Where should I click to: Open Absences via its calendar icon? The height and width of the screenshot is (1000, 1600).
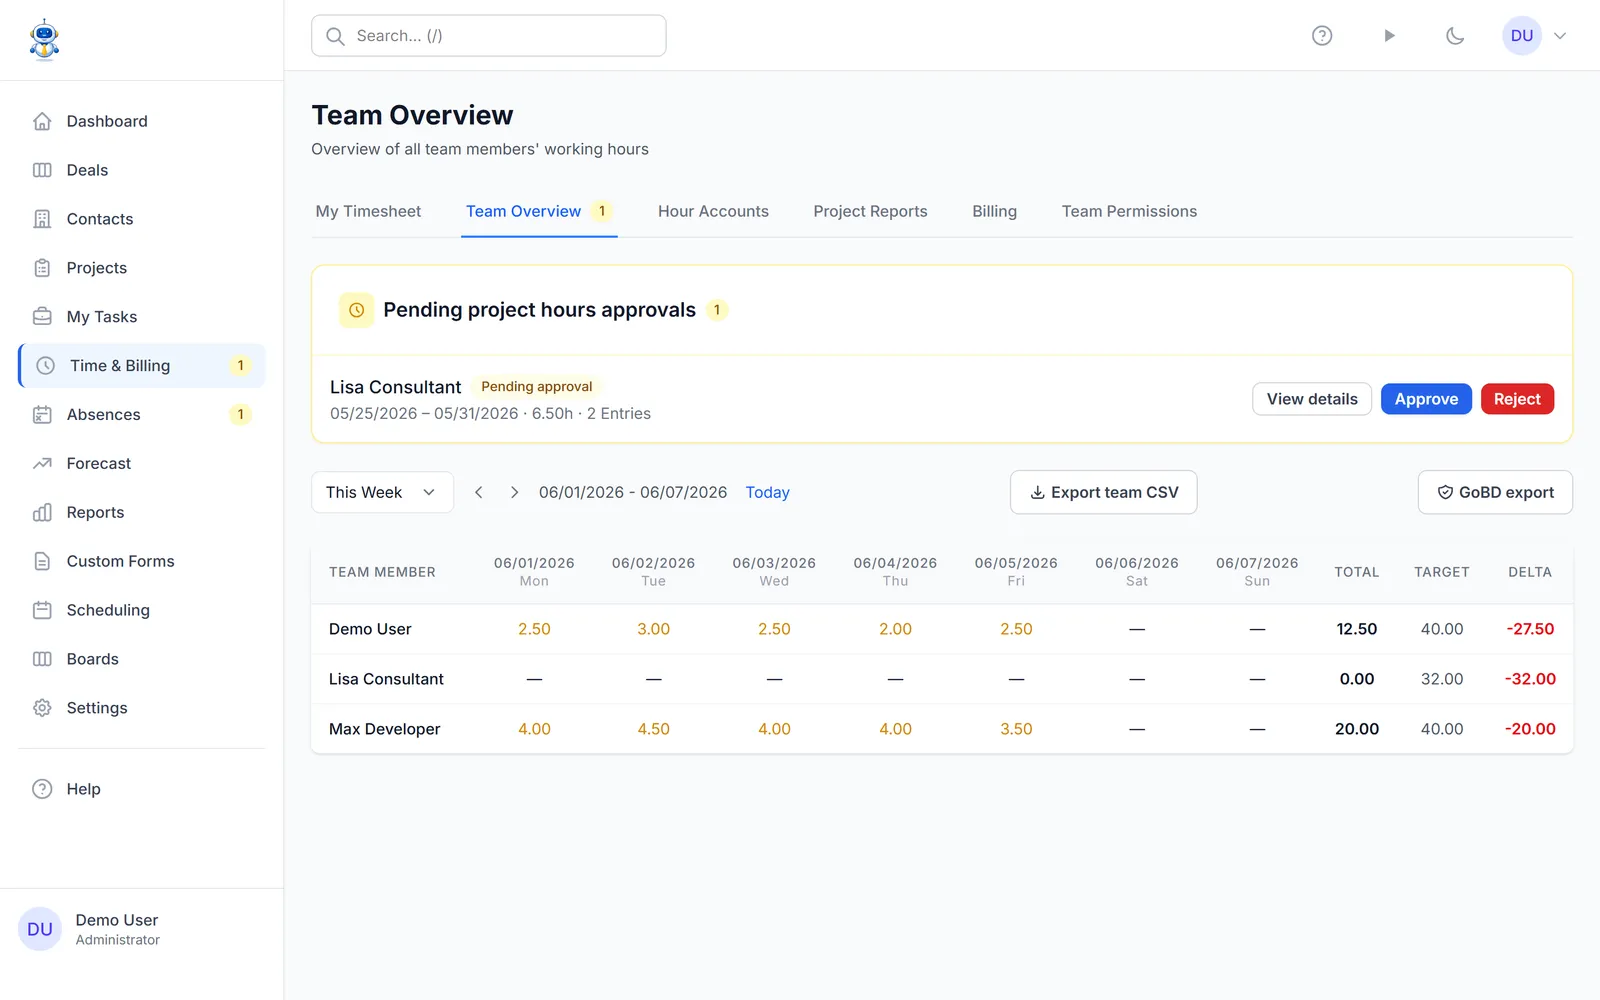42,415
